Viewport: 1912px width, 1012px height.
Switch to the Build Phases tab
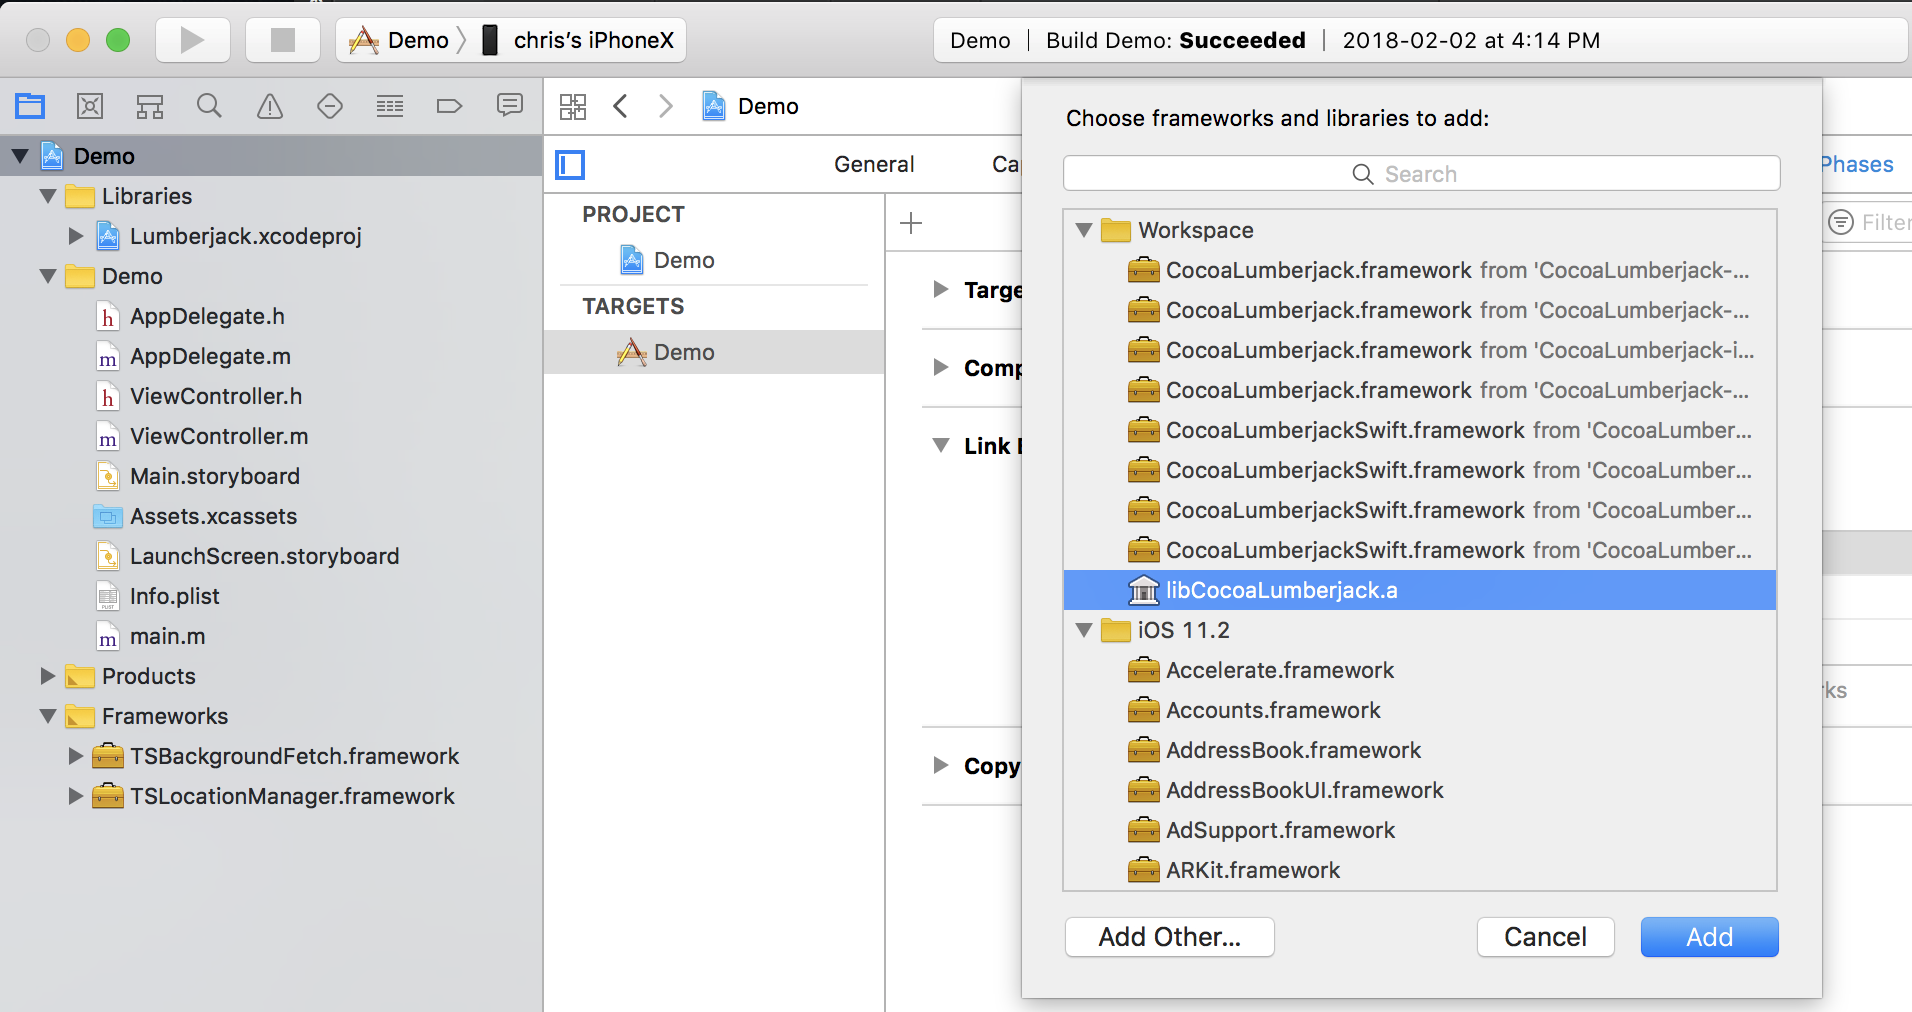[1857, 164]
